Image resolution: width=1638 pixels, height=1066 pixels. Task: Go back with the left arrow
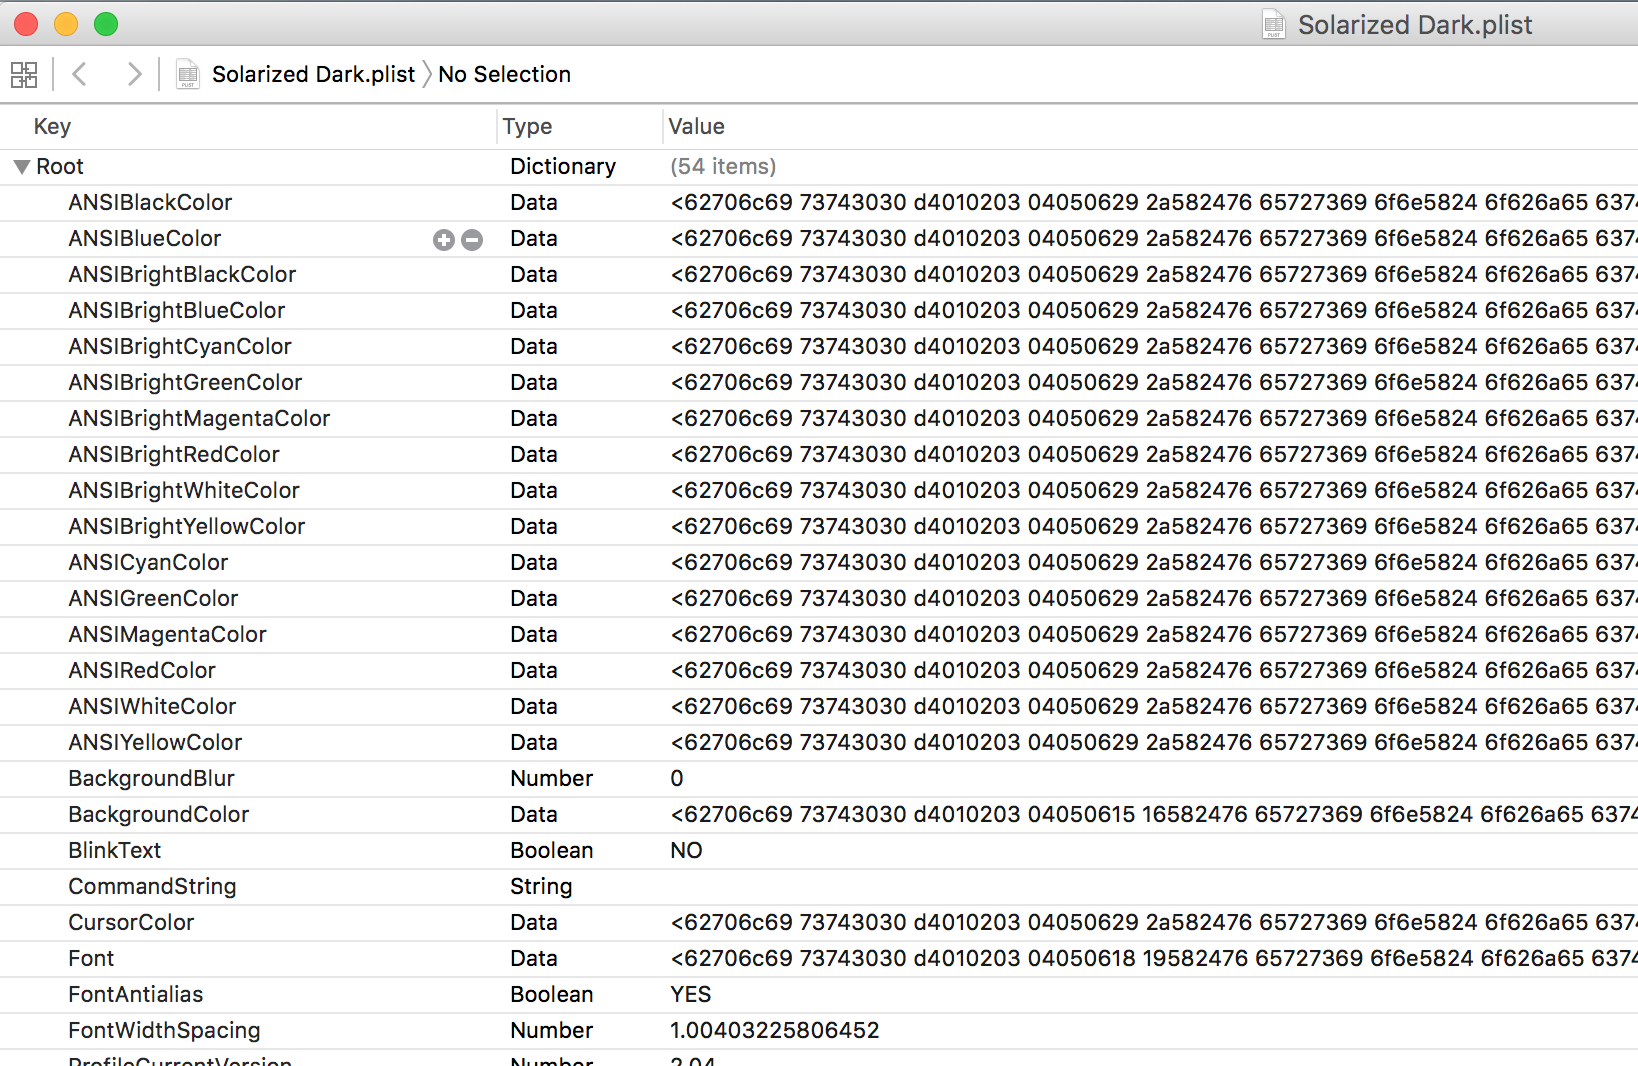(x=81, y=74)
